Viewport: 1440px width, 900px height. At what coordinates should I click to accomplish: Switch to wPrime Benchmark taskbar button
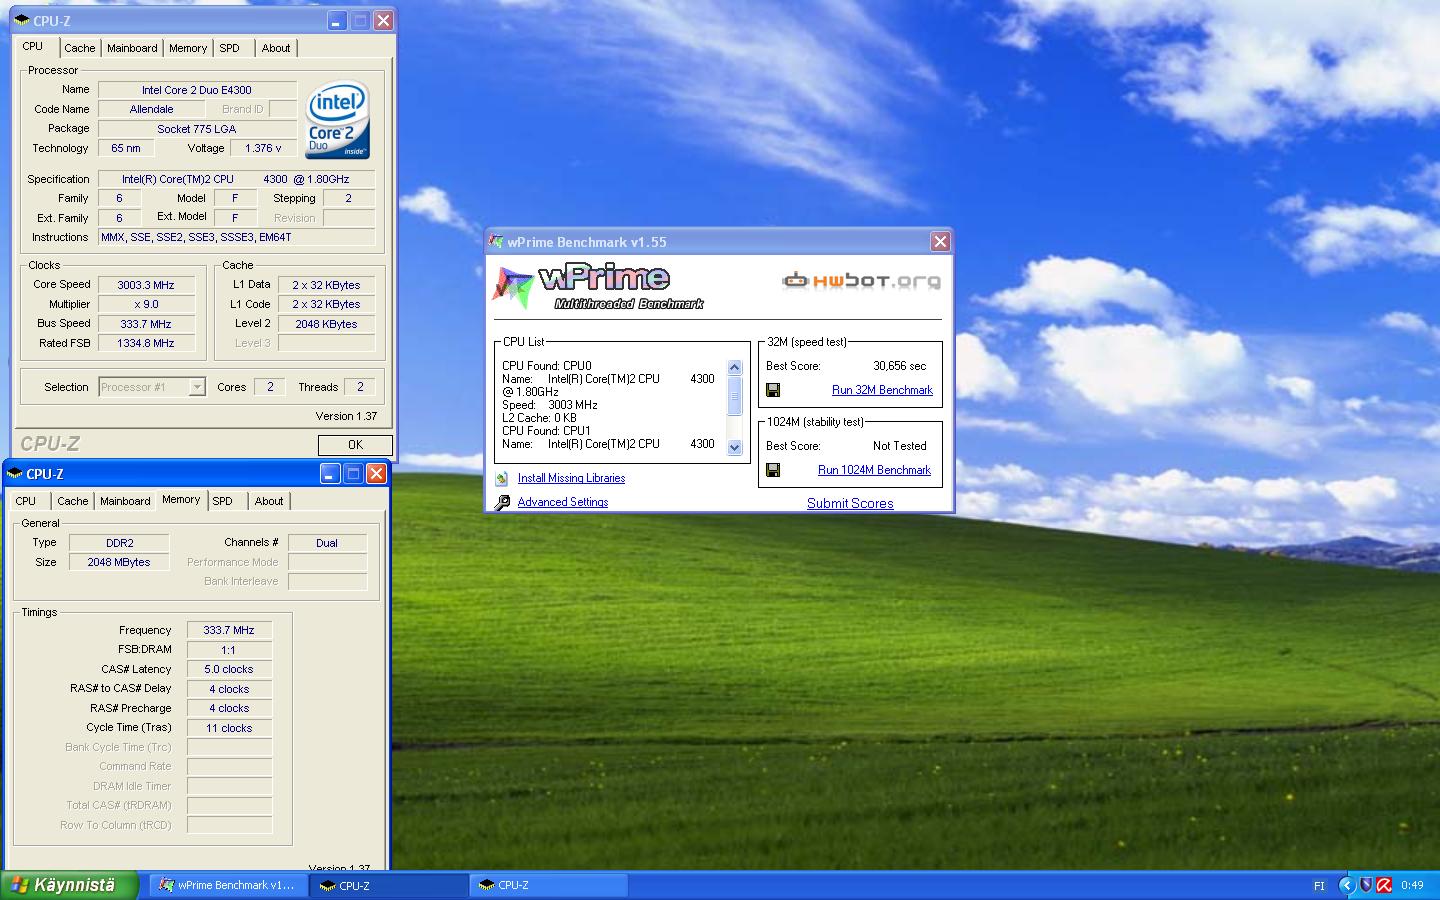(x=228, y=885)
